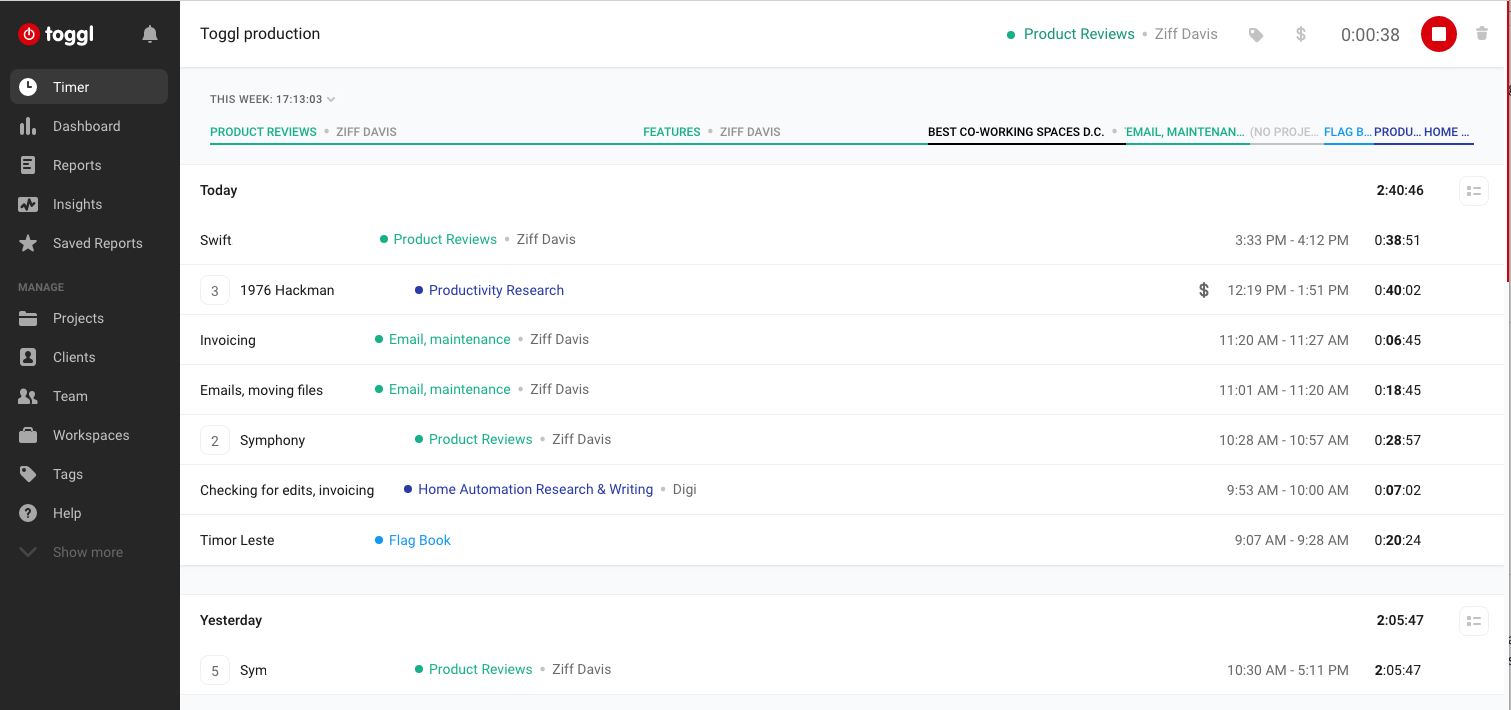Toggle billable dollar icon in timer bar
This screenshot has width=1511, height=710.
[1301, 34]
